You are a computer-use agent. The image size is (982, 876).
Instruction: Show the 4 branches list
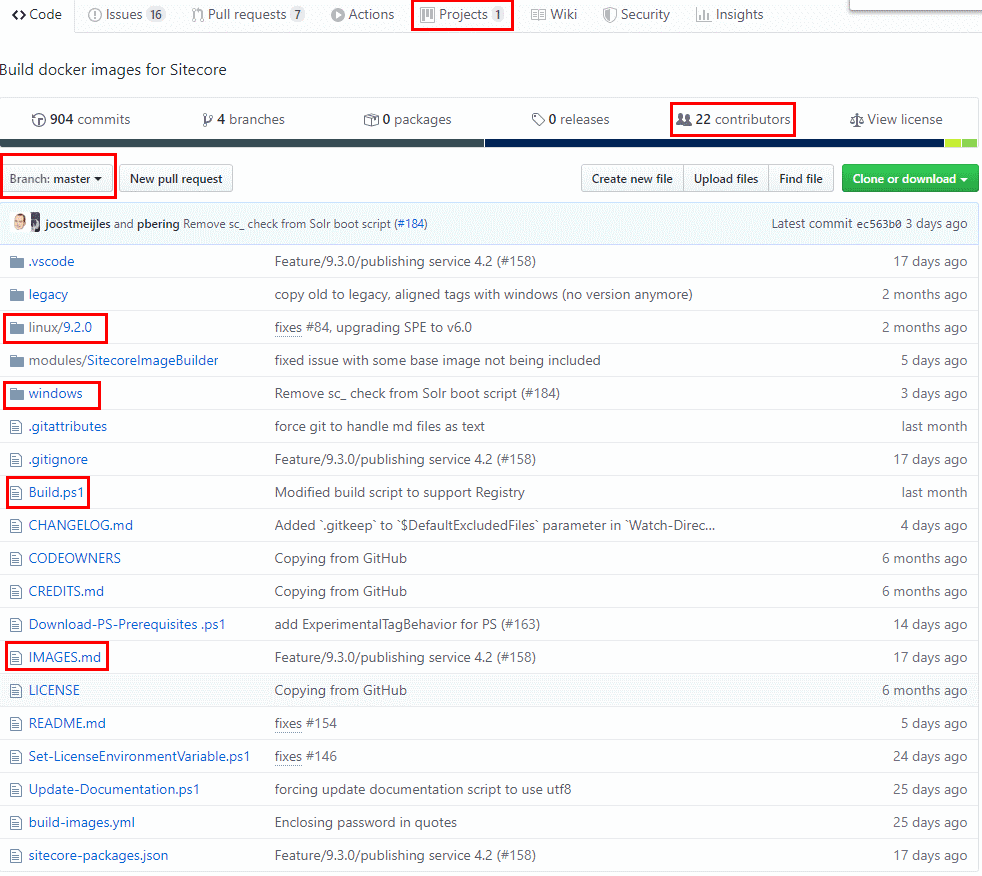(x=243, y=120)
